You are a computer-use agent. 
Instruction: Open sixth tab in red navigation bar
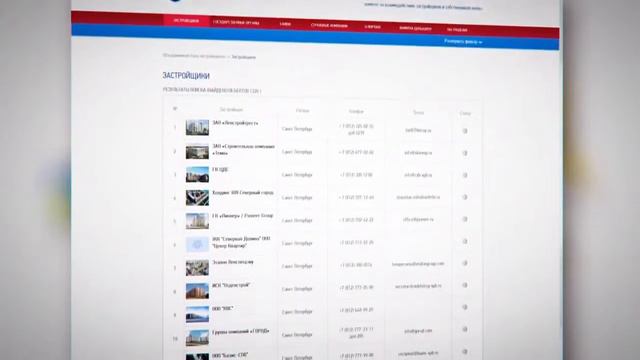415,29
